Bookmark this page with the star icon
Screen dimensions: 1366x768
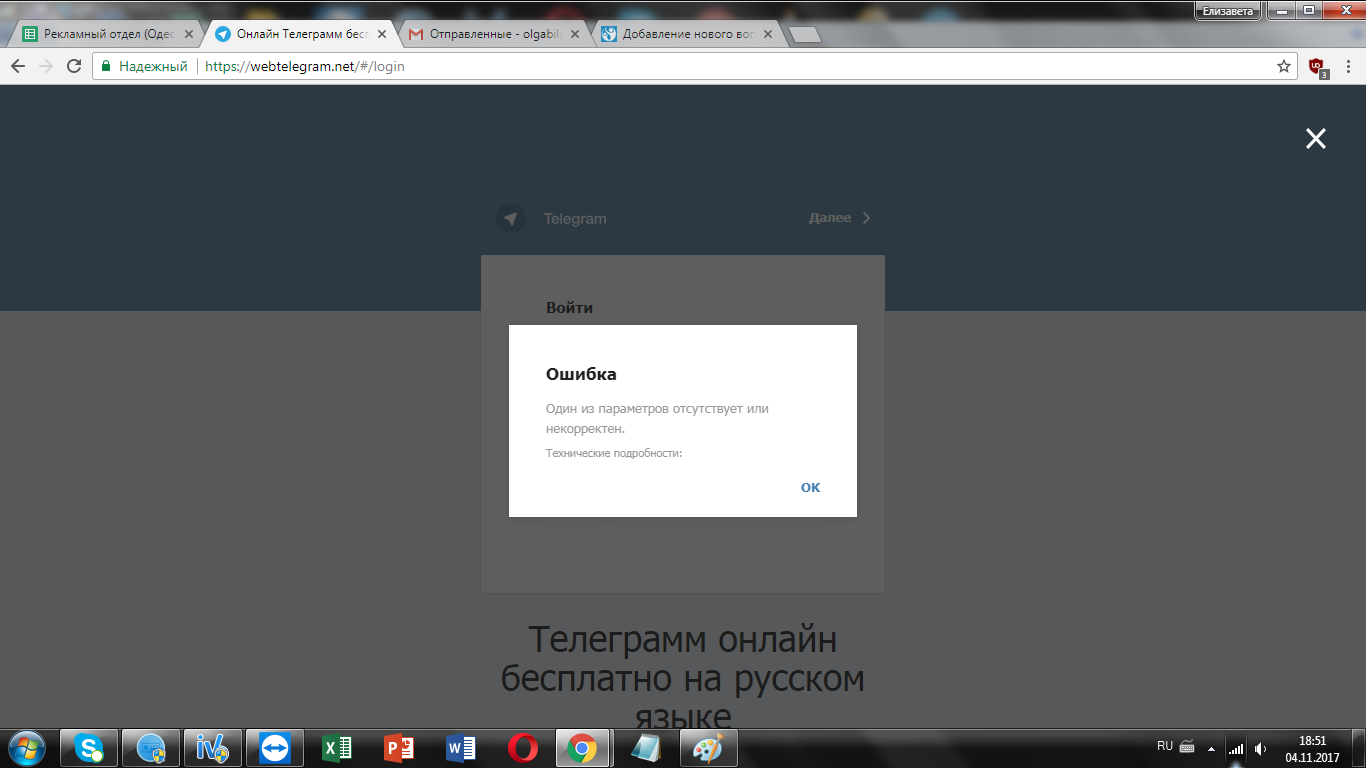point(1284,66)
